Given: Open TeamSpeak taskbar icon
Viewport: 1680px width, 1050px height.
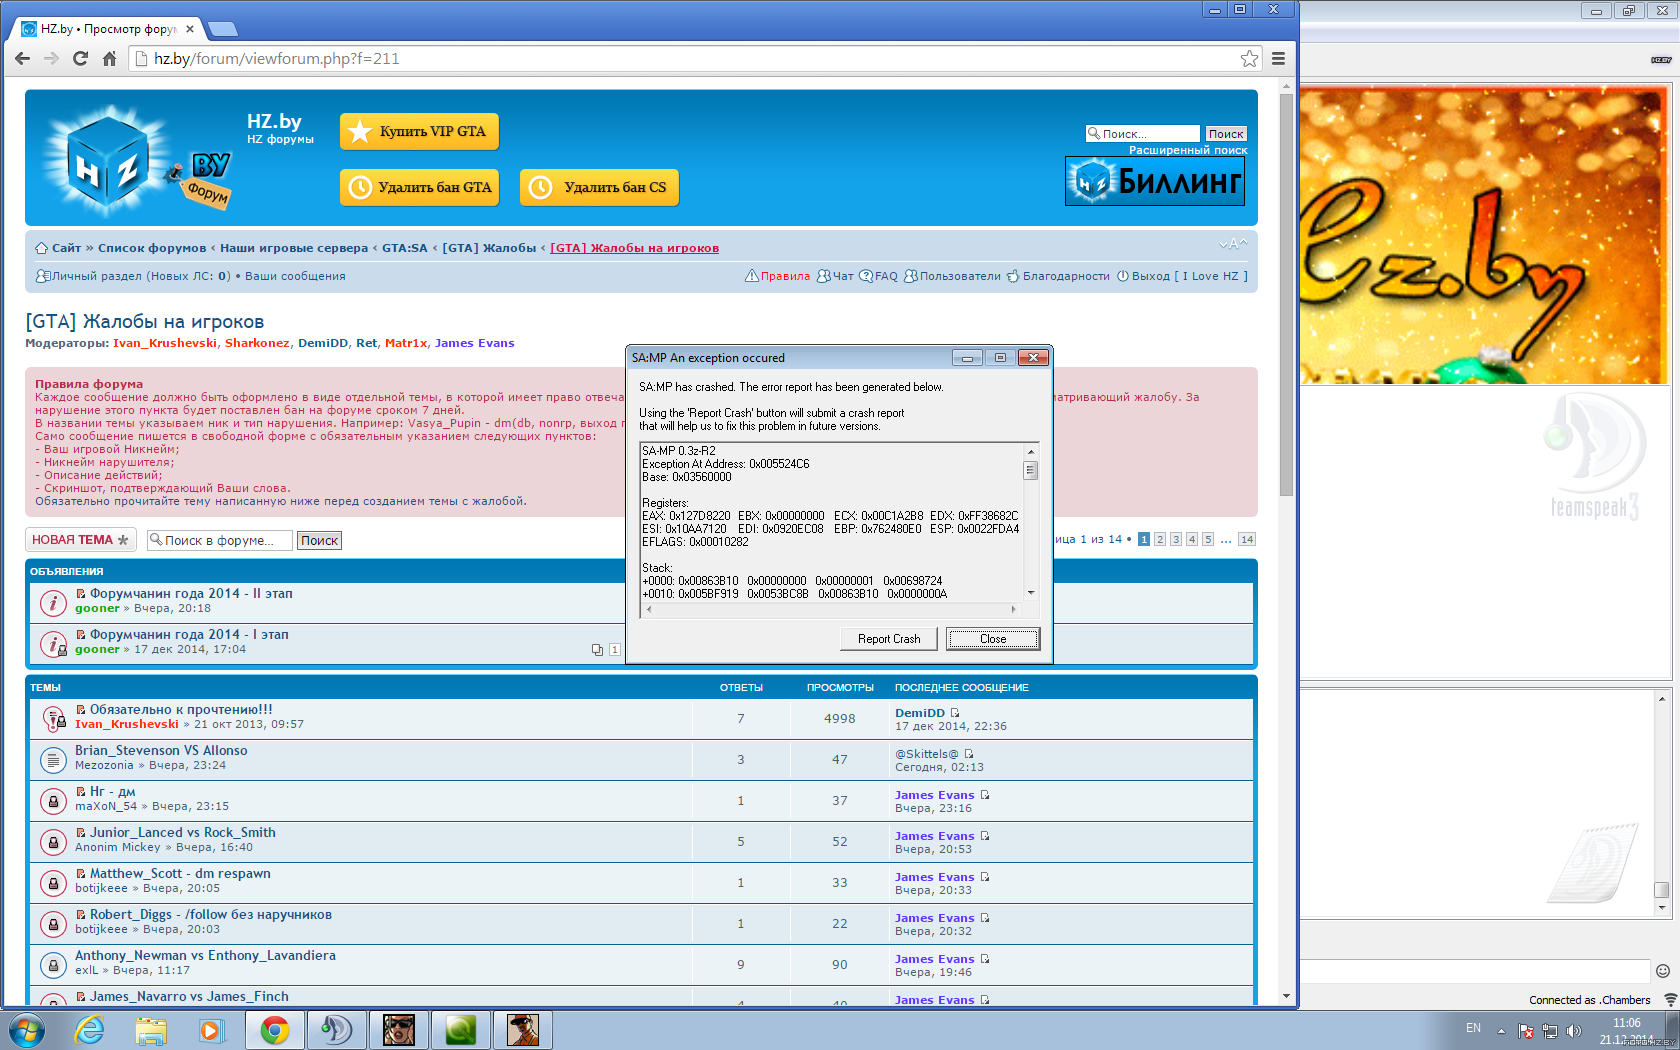Looking at the screenshot, I should [335, 1030].
